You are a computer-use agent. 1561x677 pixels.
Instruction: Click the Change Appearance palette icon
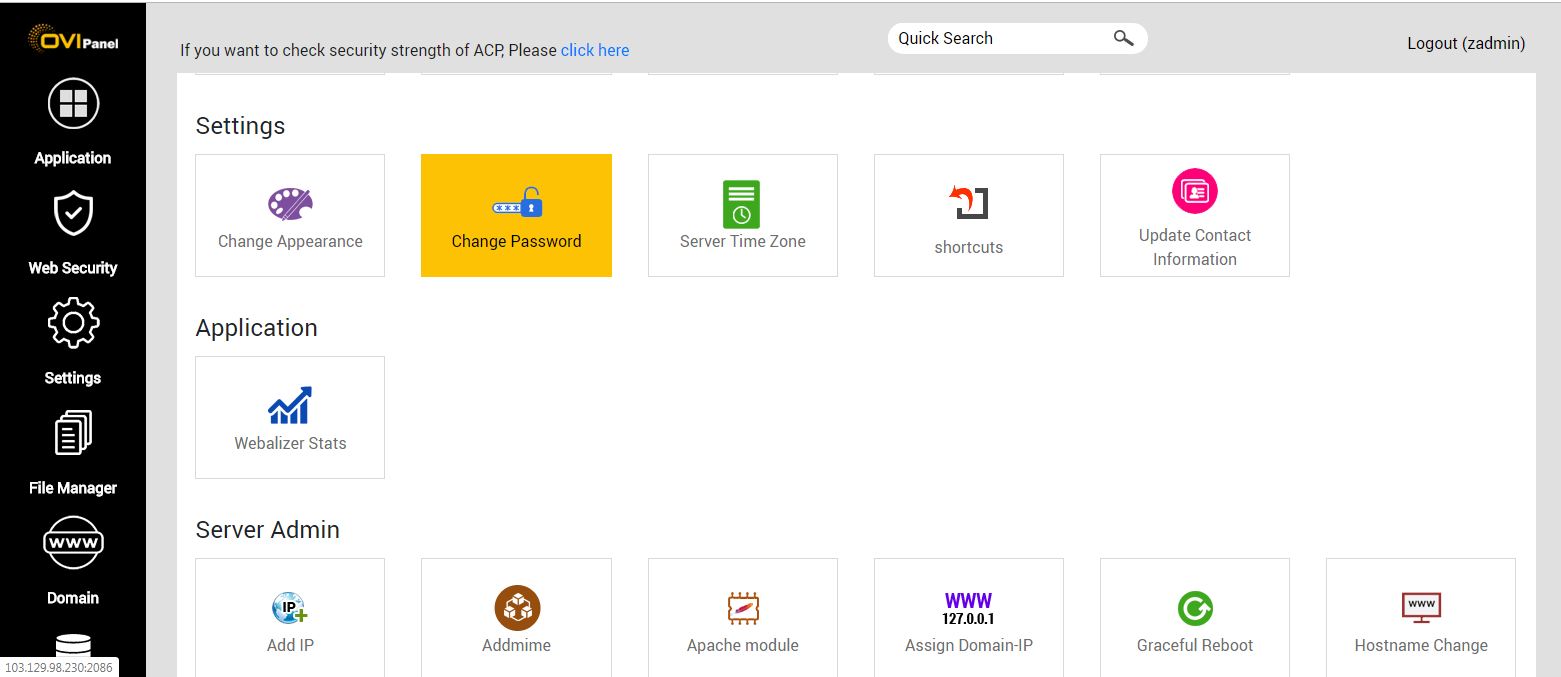[x=290, y=204]
